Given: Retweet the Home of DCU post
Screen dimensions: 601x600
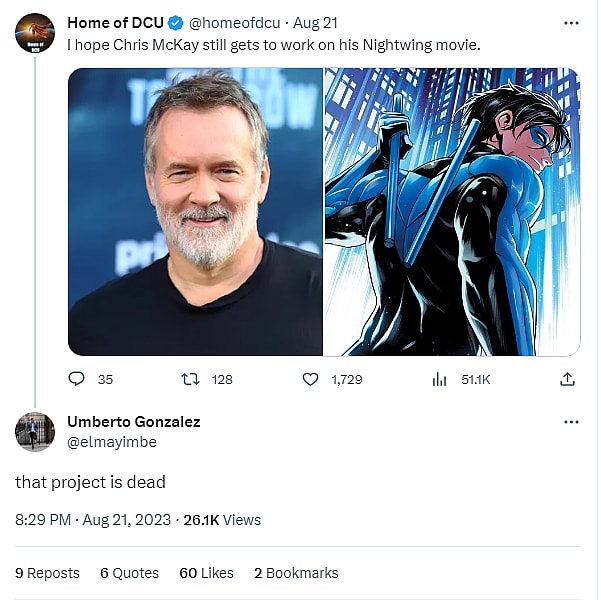Looking at the screenshot, I should point(189,379).
